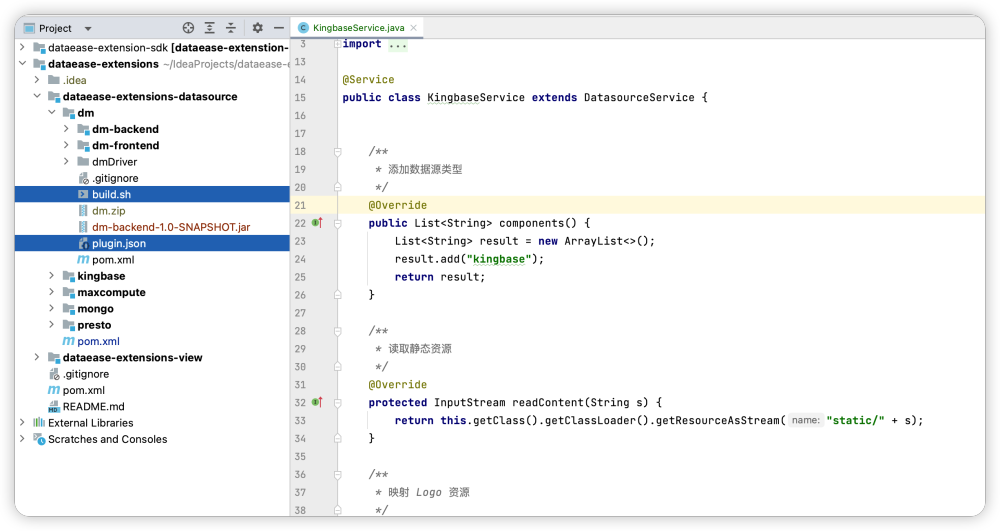
Task: Click the Project panel window icon
Action: tap(29, 29)
